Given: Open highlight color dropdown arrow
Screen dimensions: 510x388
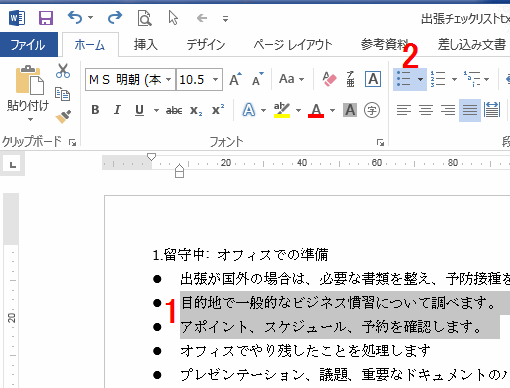Looking at the screenshot, I should (x=298, y=110).
